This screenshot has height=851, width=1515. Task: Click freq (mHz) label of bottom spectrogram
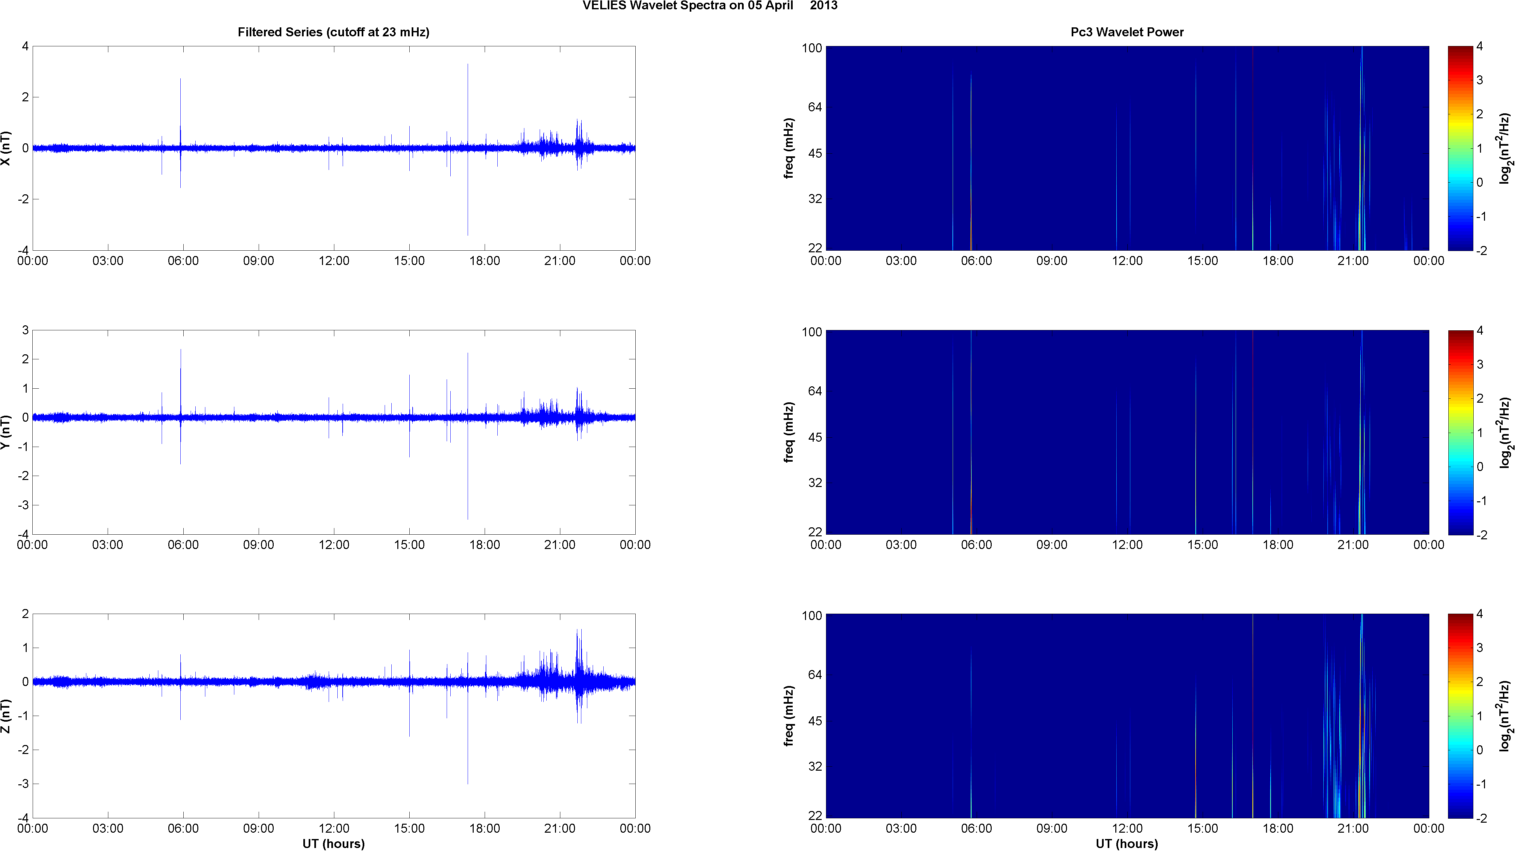(x=789, y=716)
